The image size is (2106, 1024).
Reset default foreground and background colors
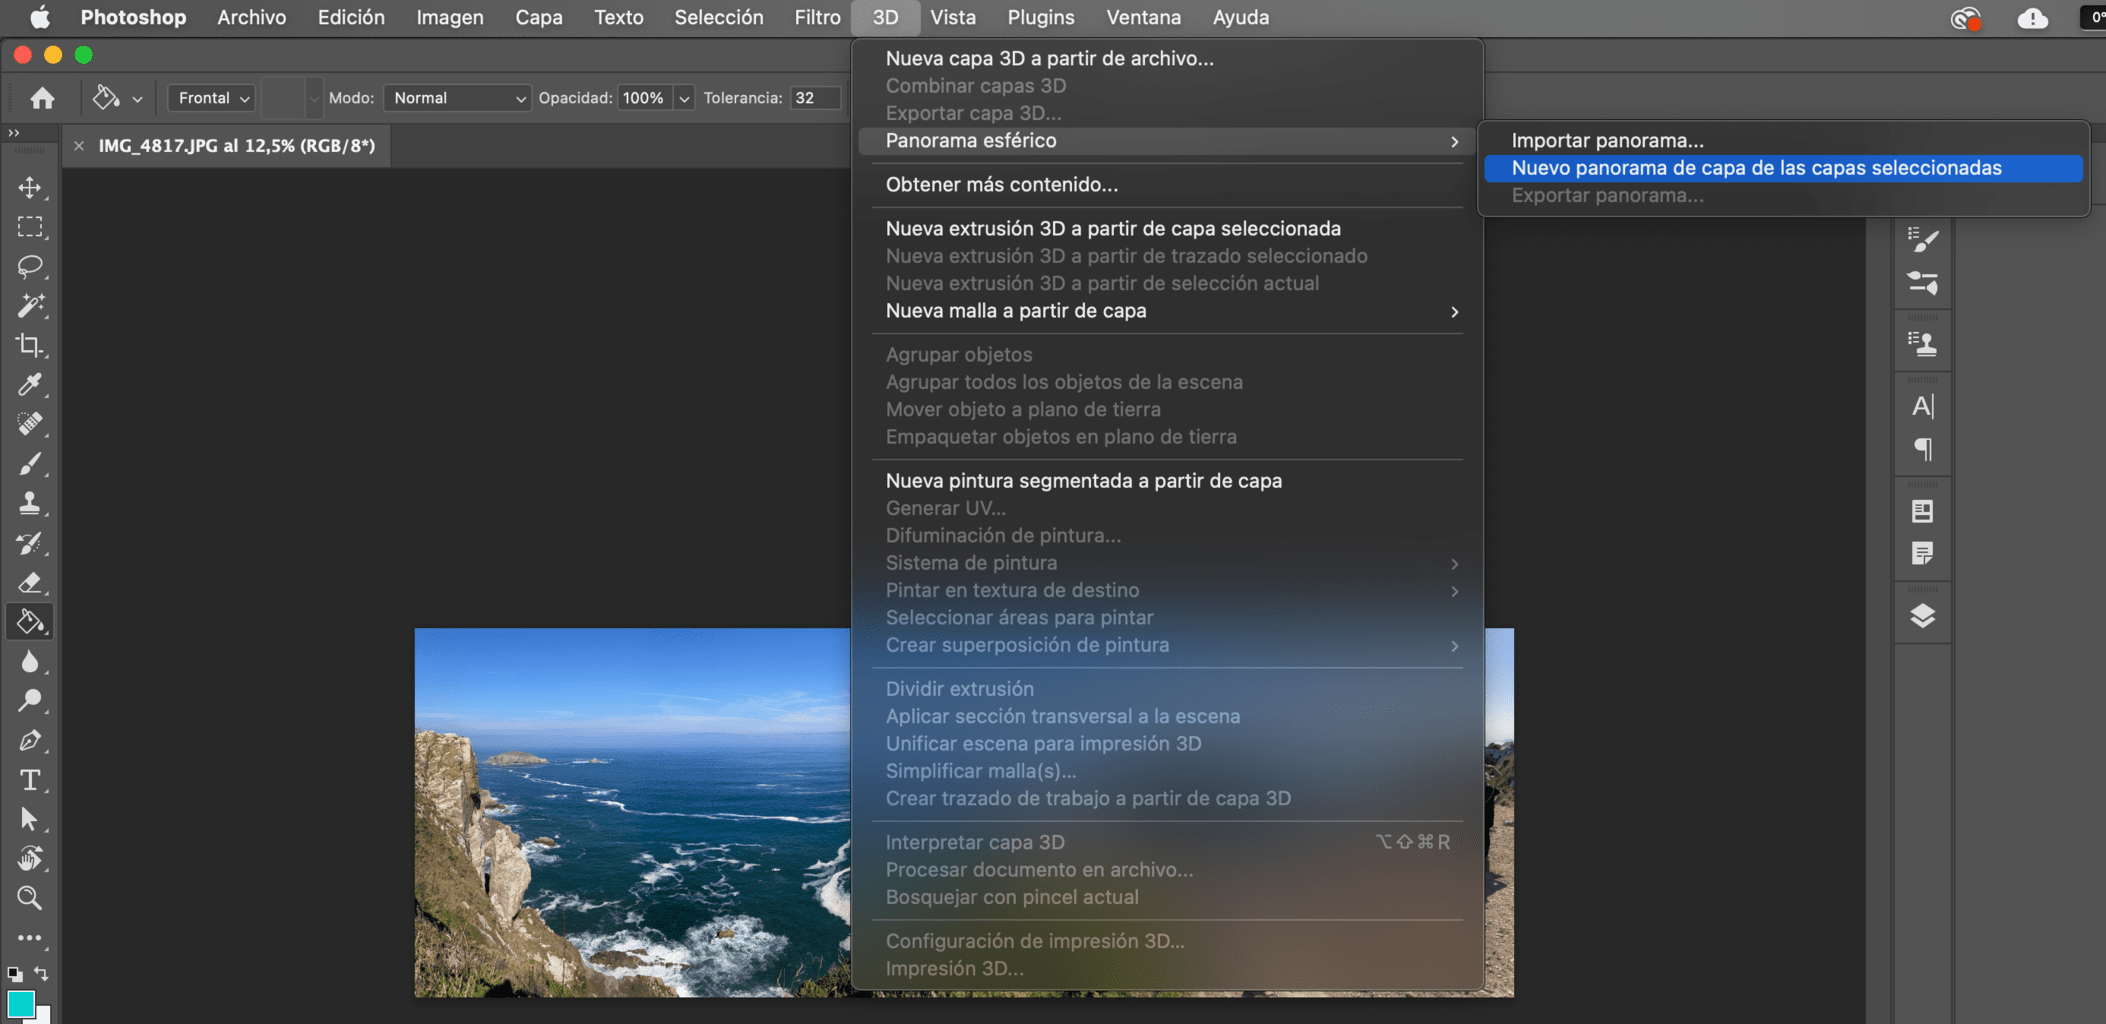tap(14, 973)
